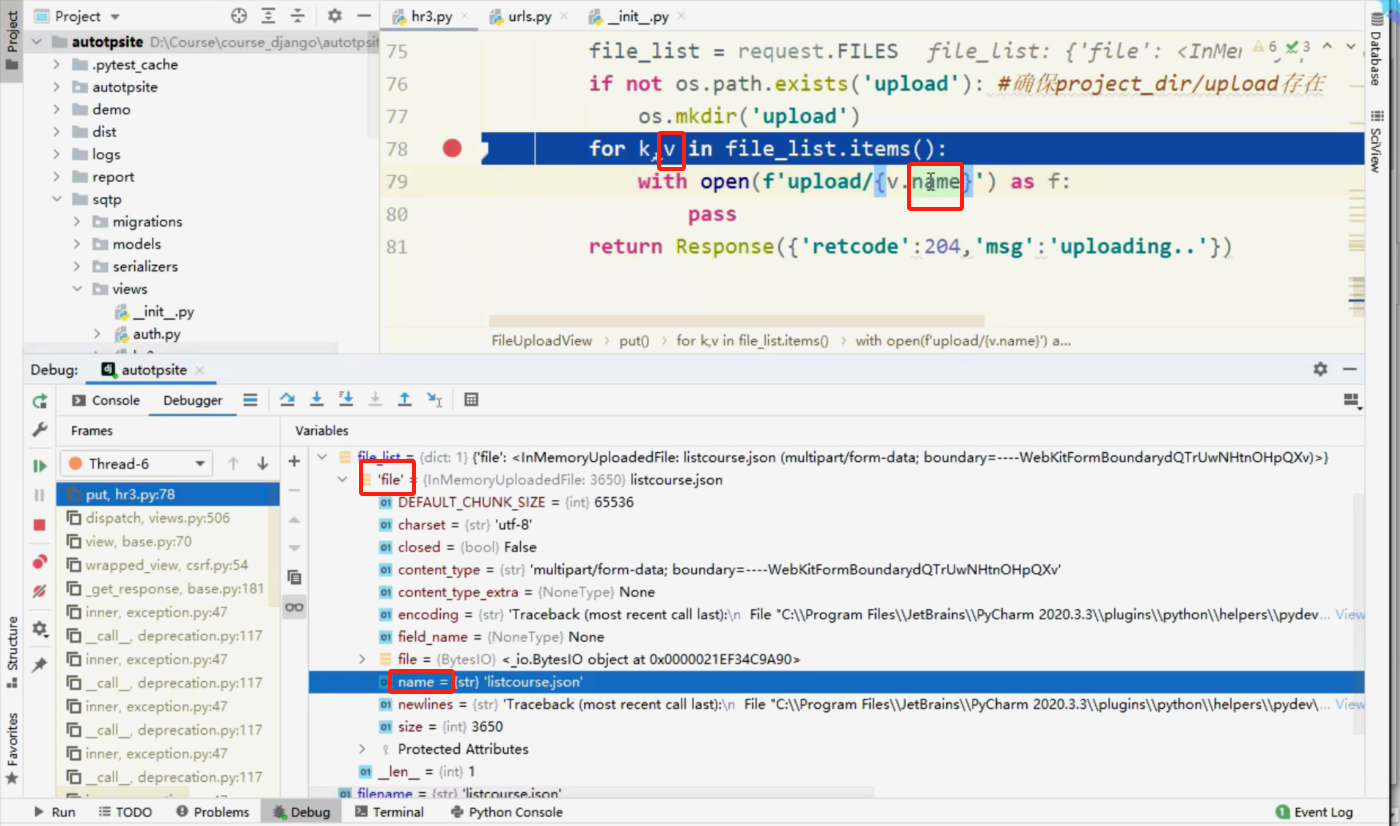Open the Structure side tool window
1400x826 pixels.
13,651
